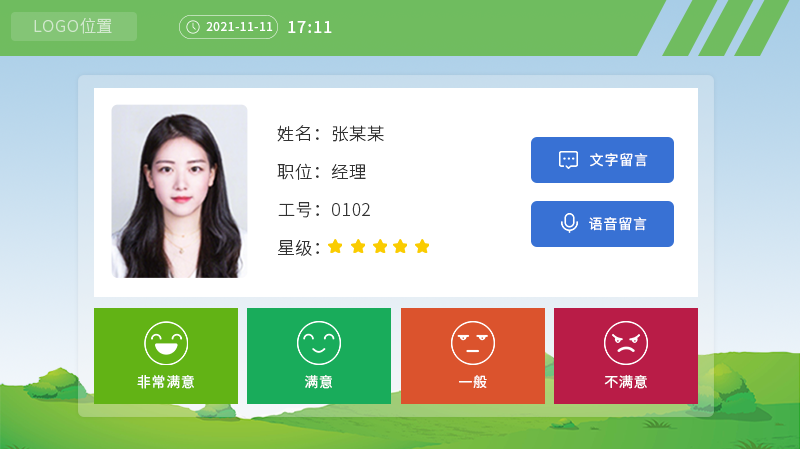The image size is (800, 449).
Task: Click the neutral face icon for 一般
Action: (x=472, y=343)
